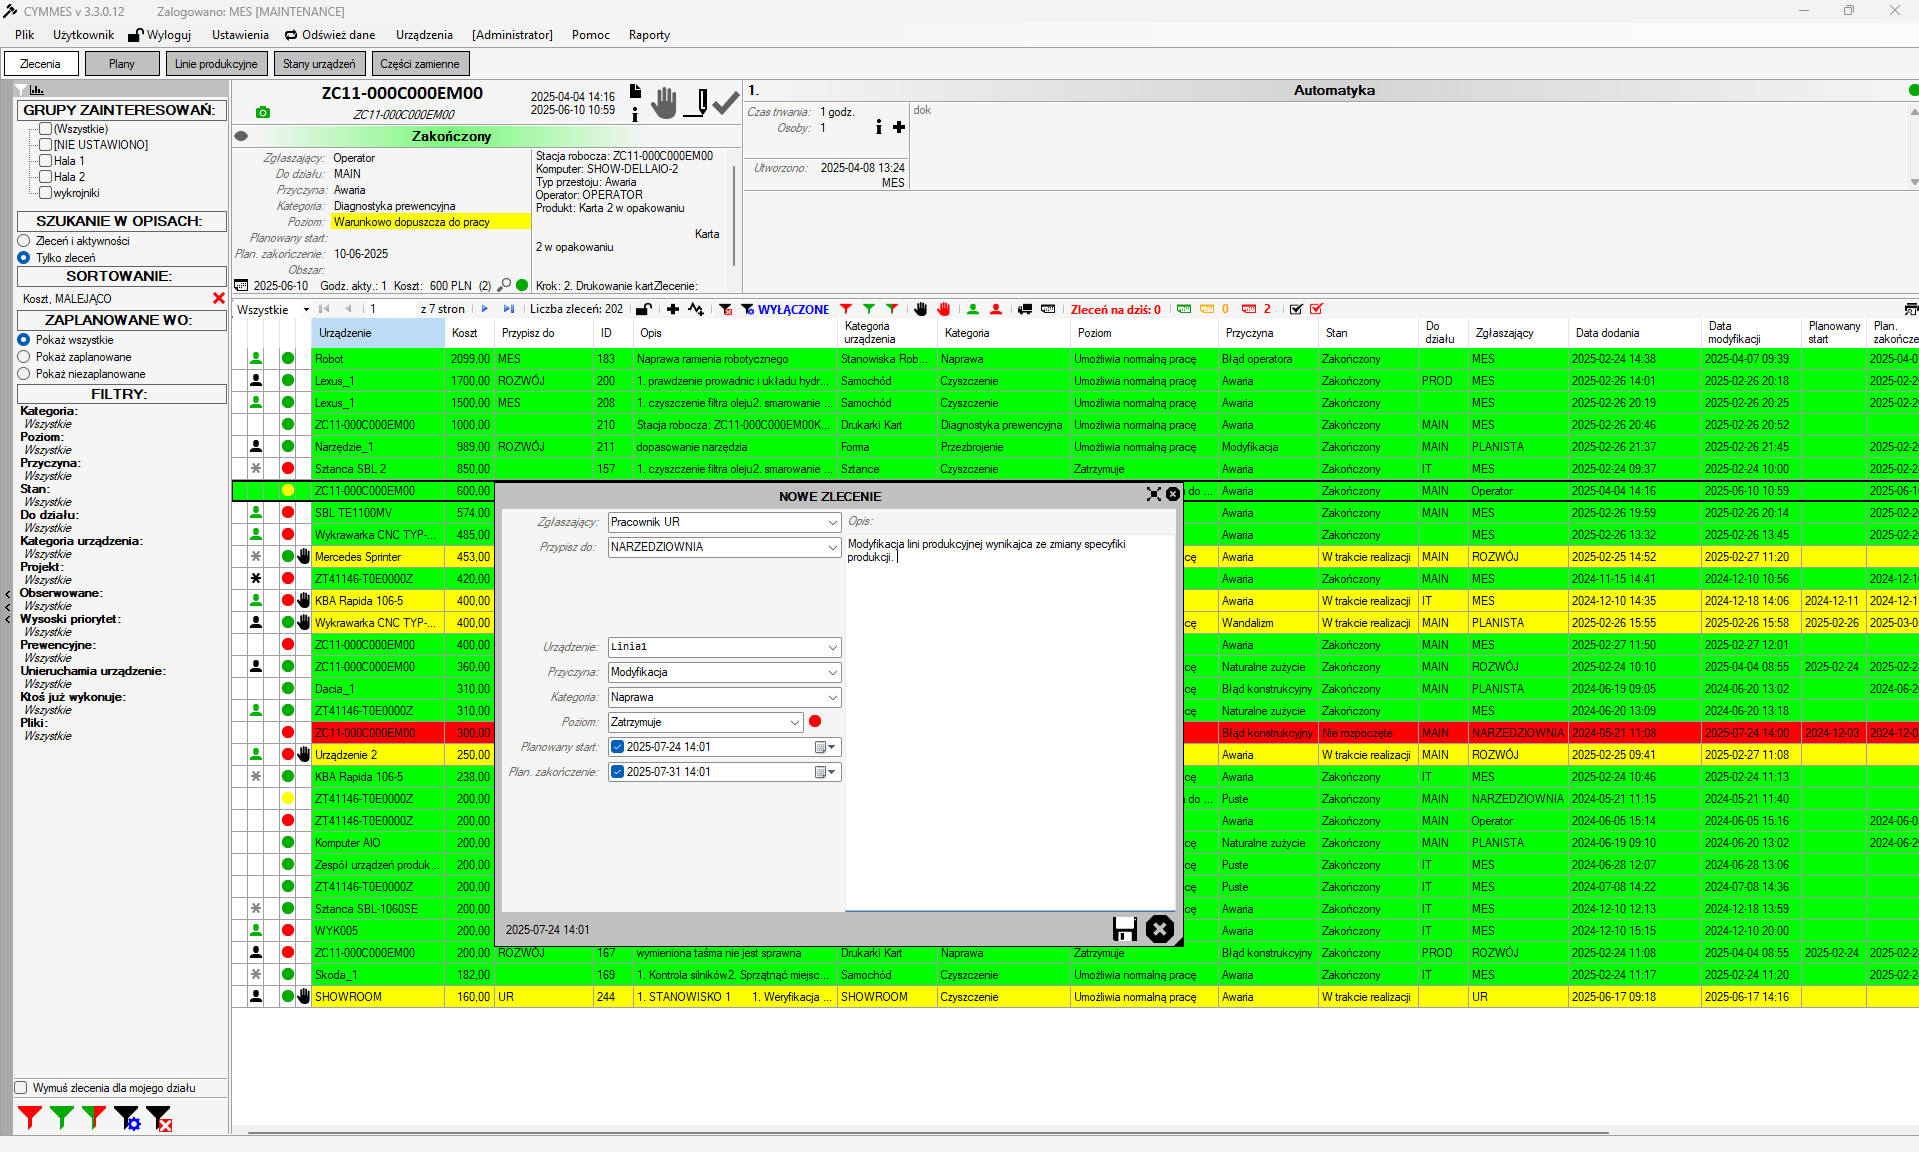
Task: Open the Przypisz do dropdown
Action: [832, 547]
